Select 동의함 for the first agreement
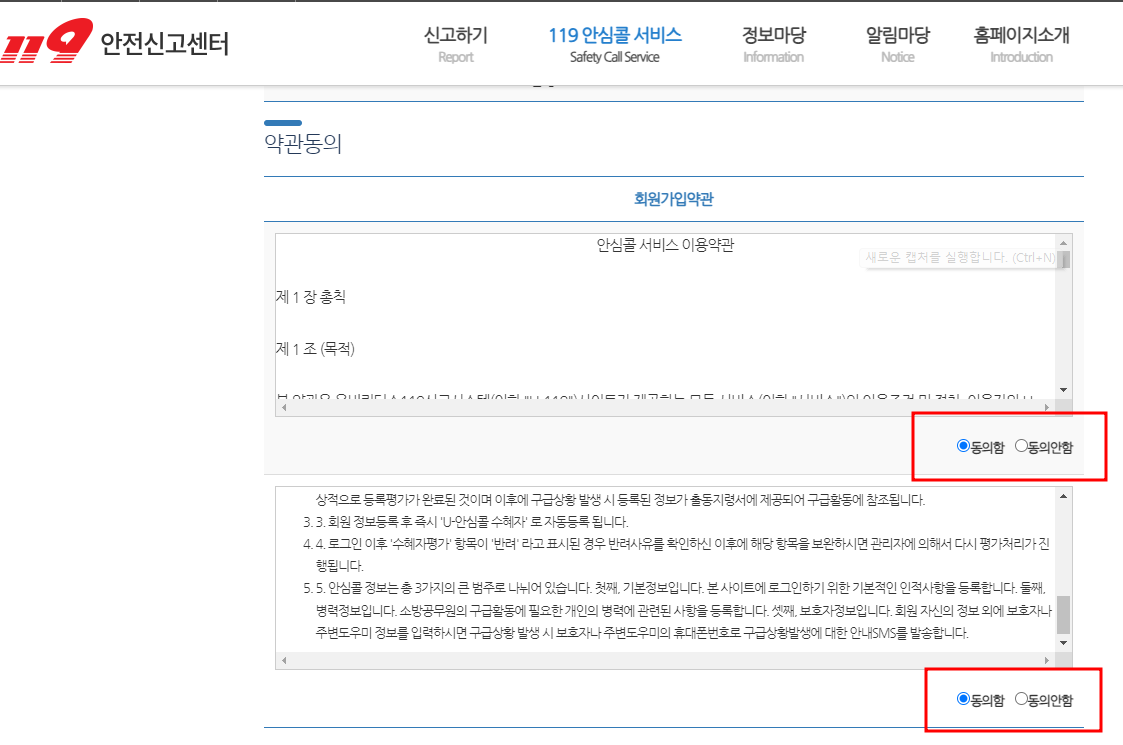Image resolution: width=1123 pixels, height=745 pixels. [963, 448]
